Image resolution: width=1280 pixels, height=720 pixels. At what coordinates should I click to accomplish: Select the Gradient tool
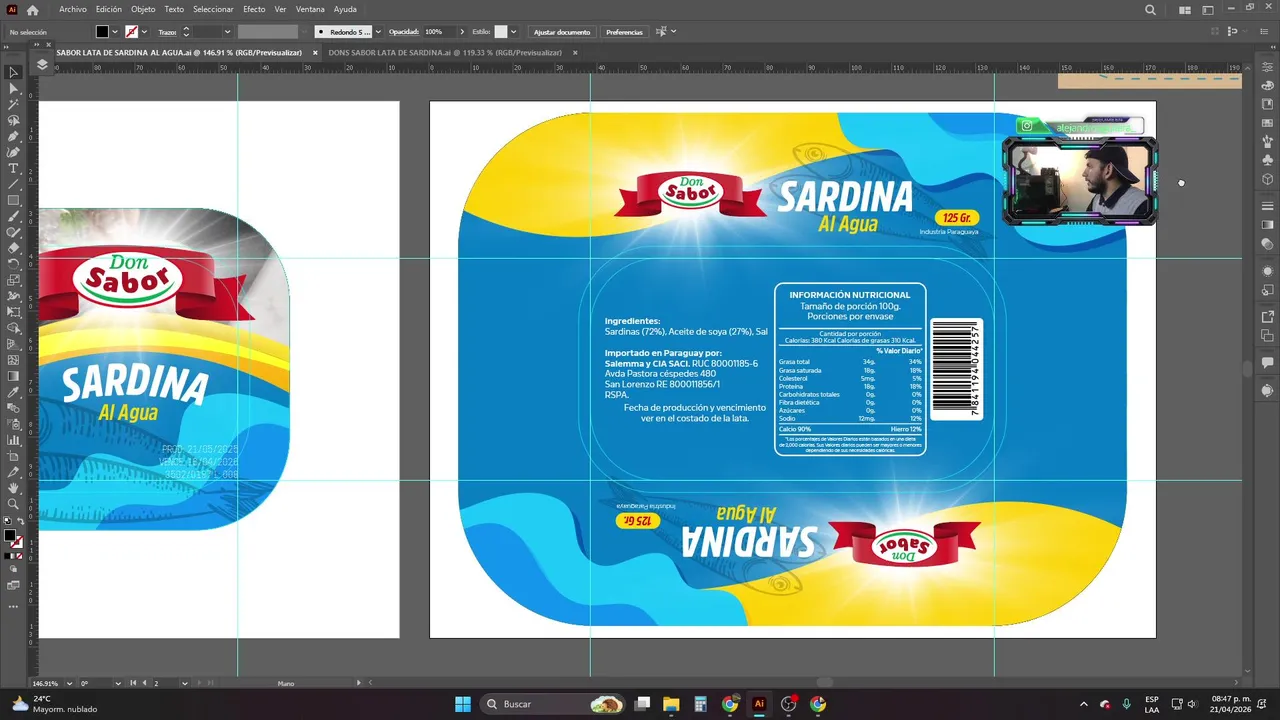click(x=13, y=376)
